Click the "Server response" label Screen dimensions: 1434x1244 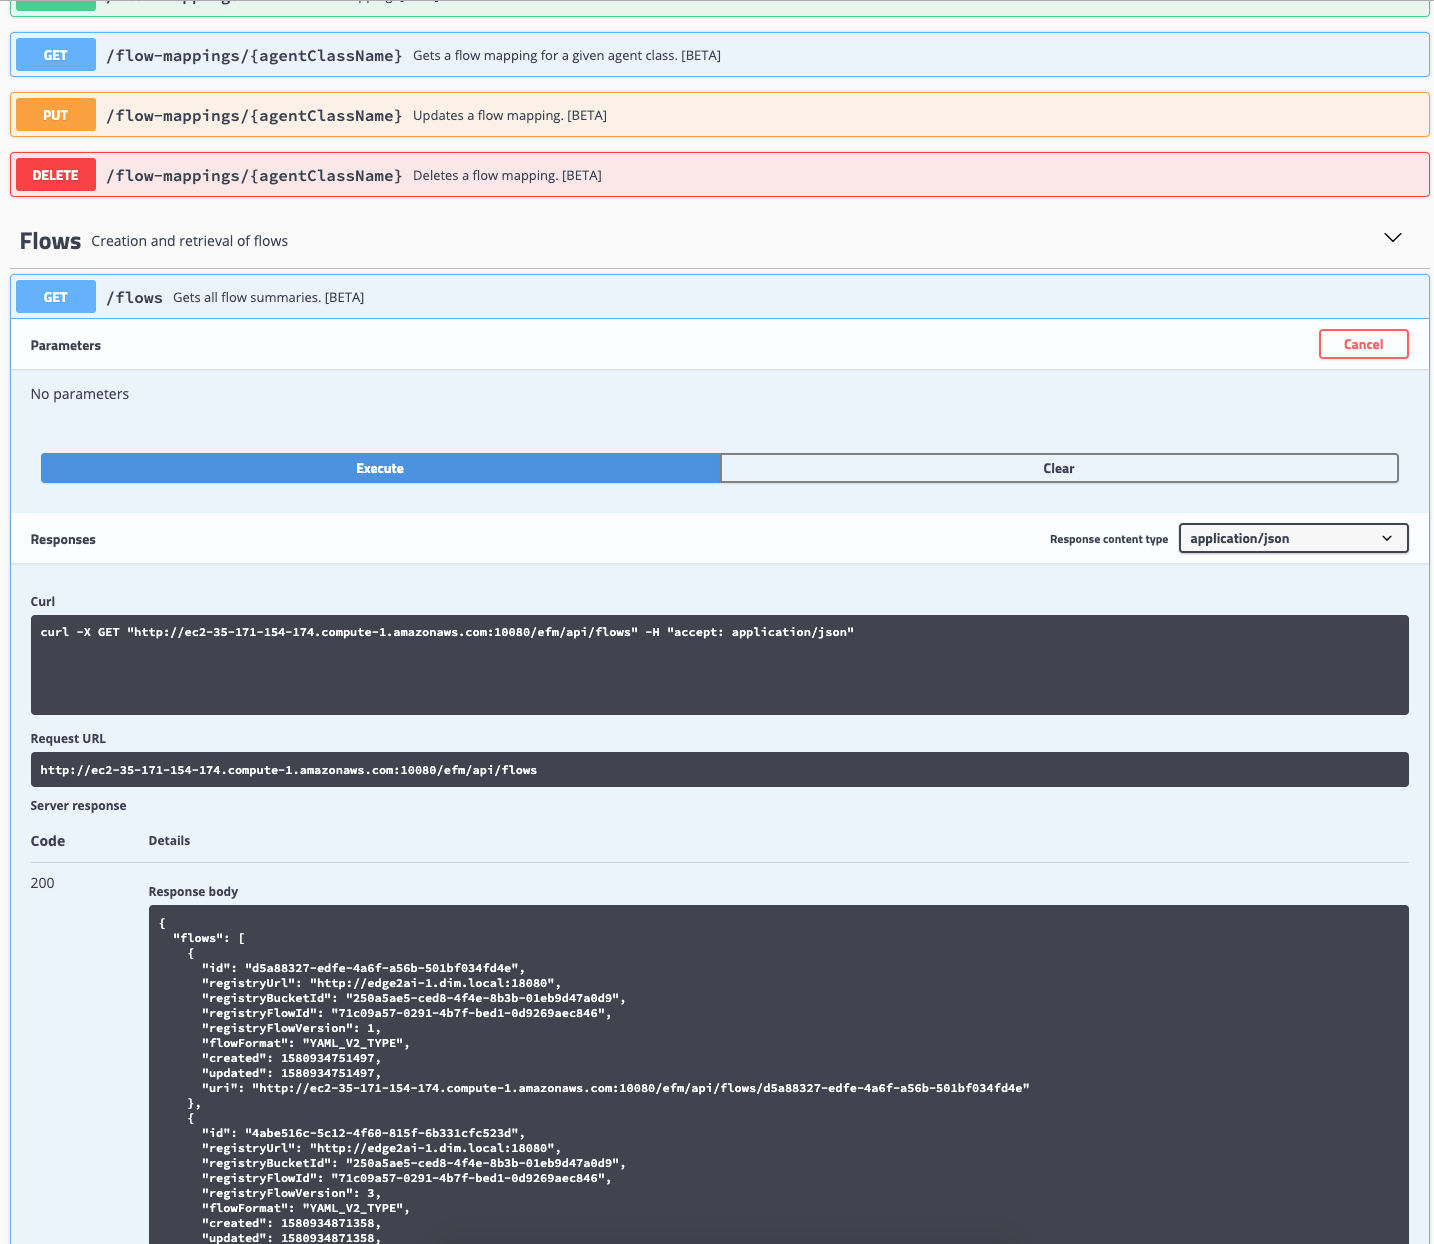click(x=78, y=805)
